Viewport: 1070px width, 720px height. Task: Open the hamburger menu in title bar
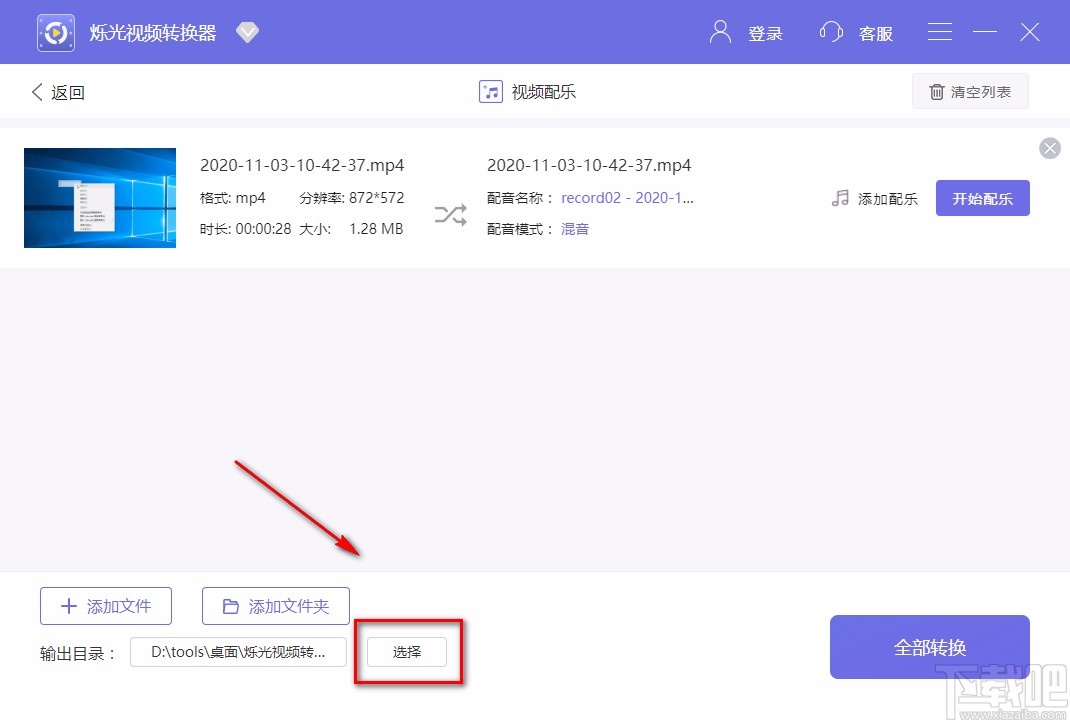[939, 31]
